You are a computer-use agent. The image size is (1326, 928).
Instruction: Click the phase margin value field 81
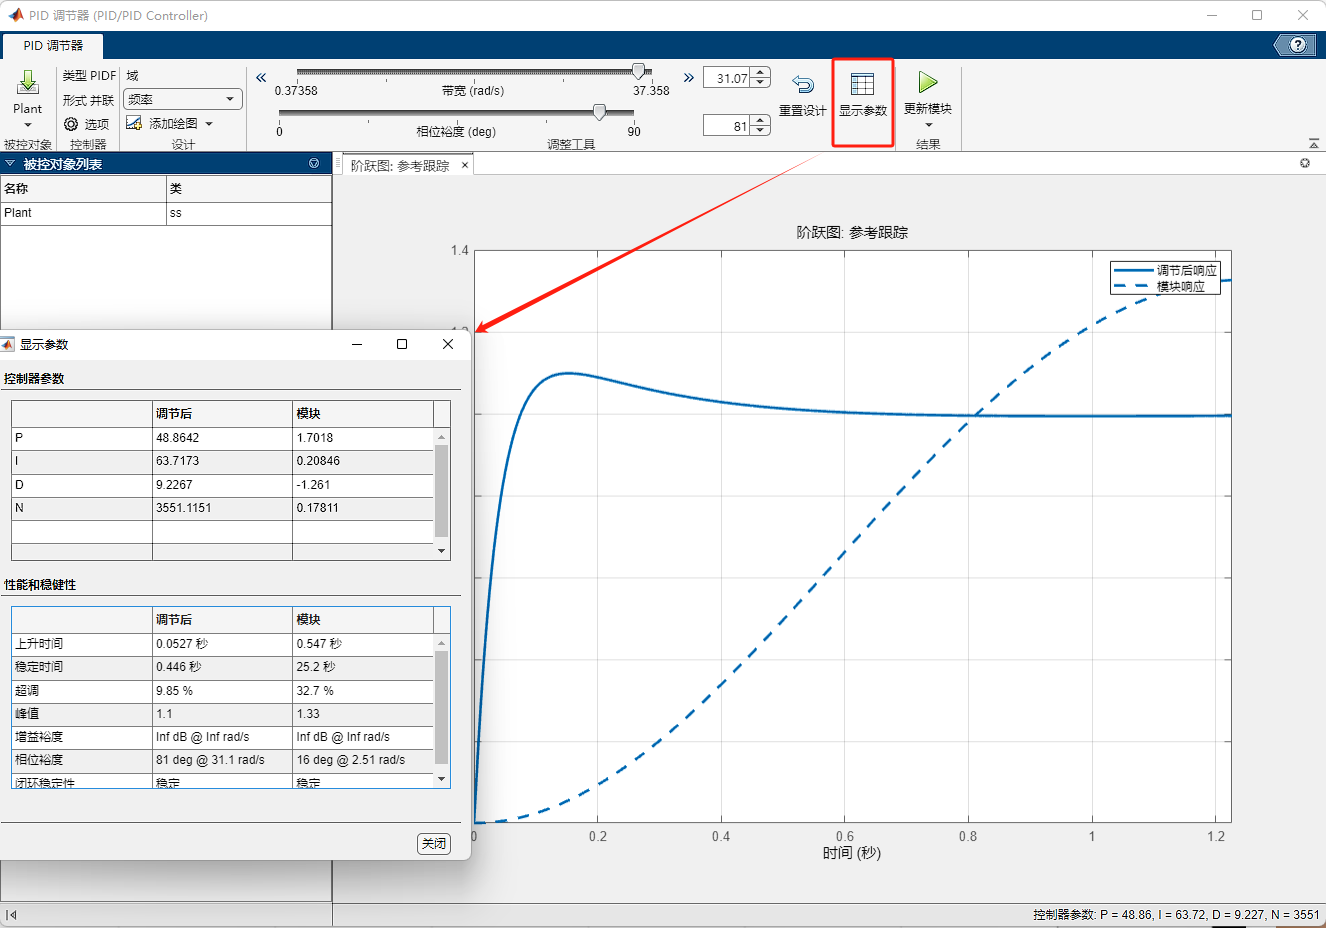click(727, 126)
